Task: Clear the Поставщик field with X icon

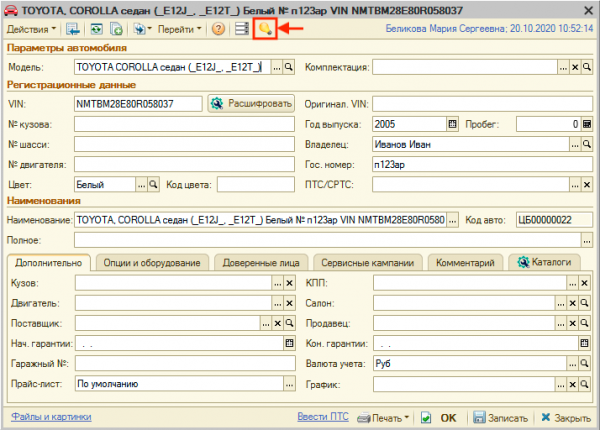Action: (278, 323)
